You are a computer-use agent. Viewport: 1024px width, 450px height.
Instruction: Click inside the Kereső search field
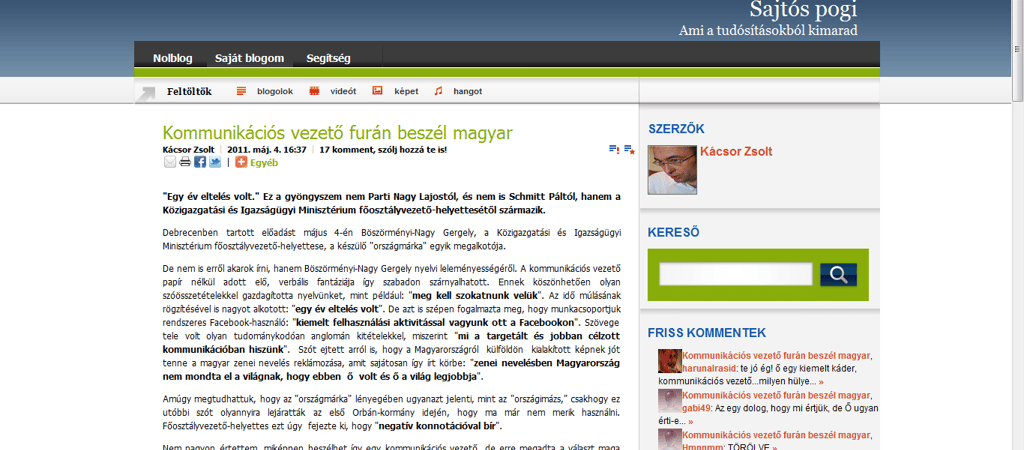(x=735, y=275)
